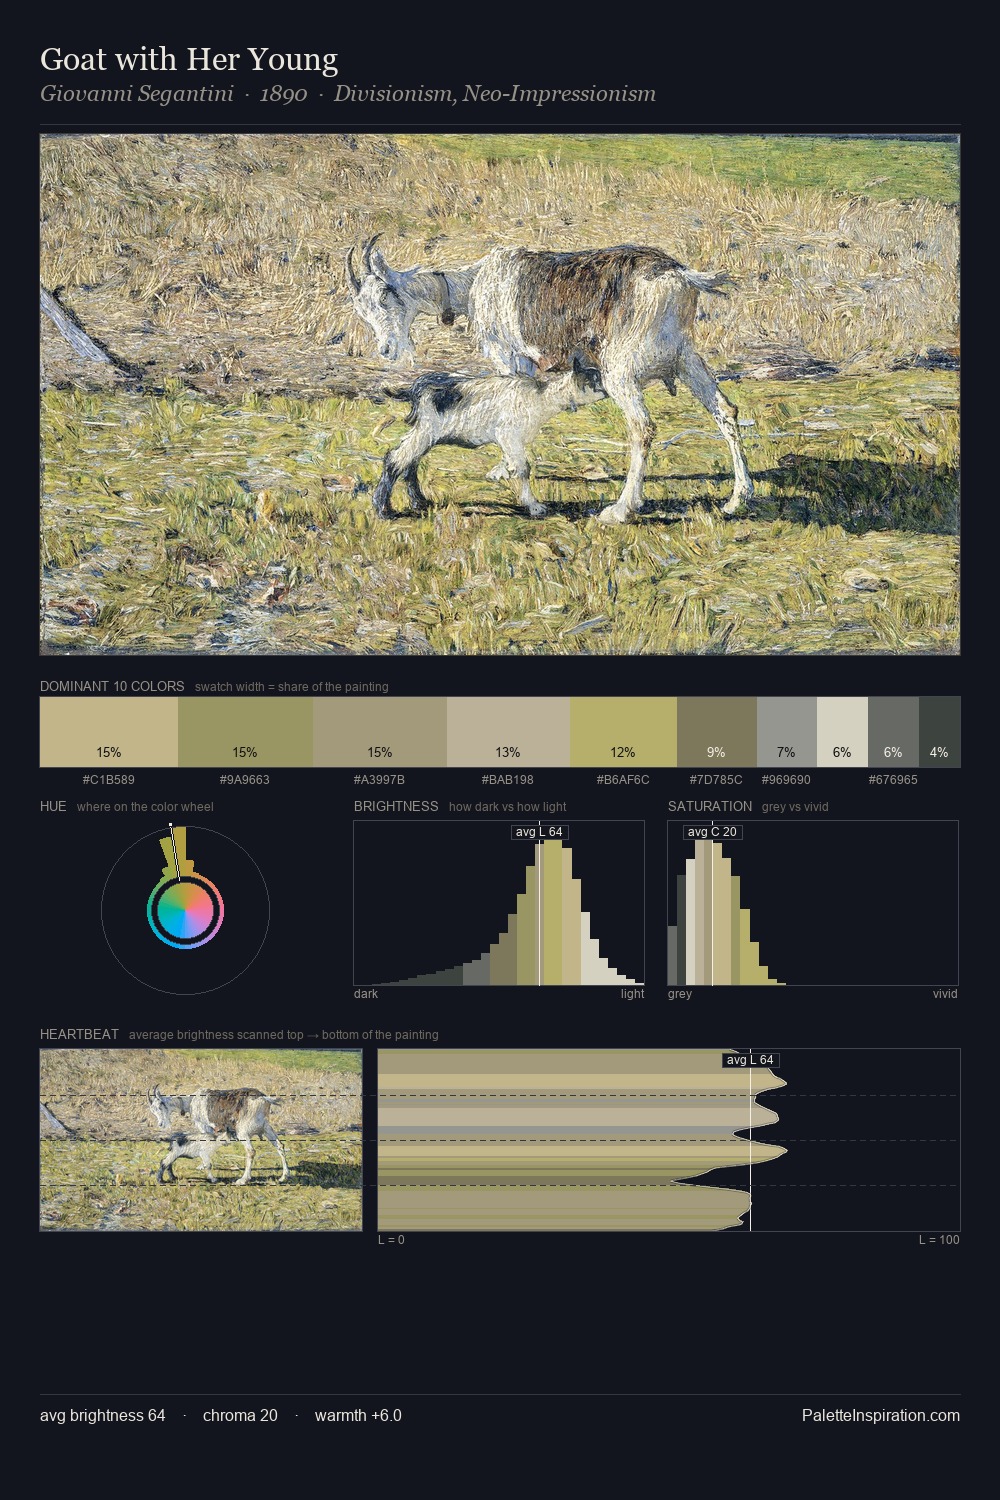Pick the 7% grey #969690 swatch
This screenshot has width=1000, height=1500.
tap(787, 732)
